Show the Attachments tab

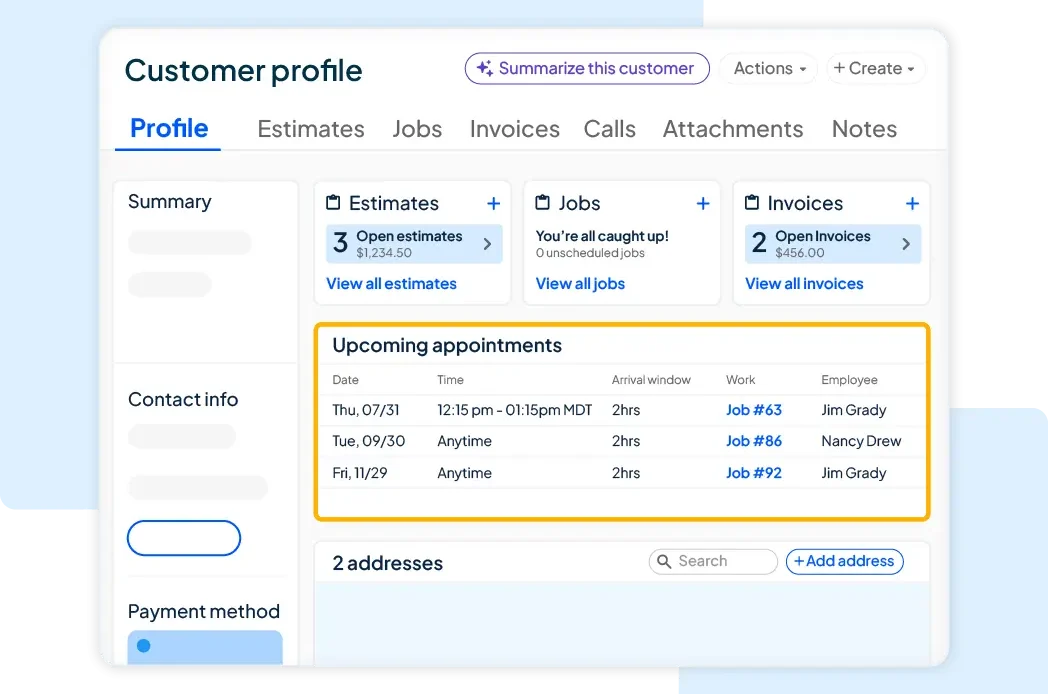(733, 129)
